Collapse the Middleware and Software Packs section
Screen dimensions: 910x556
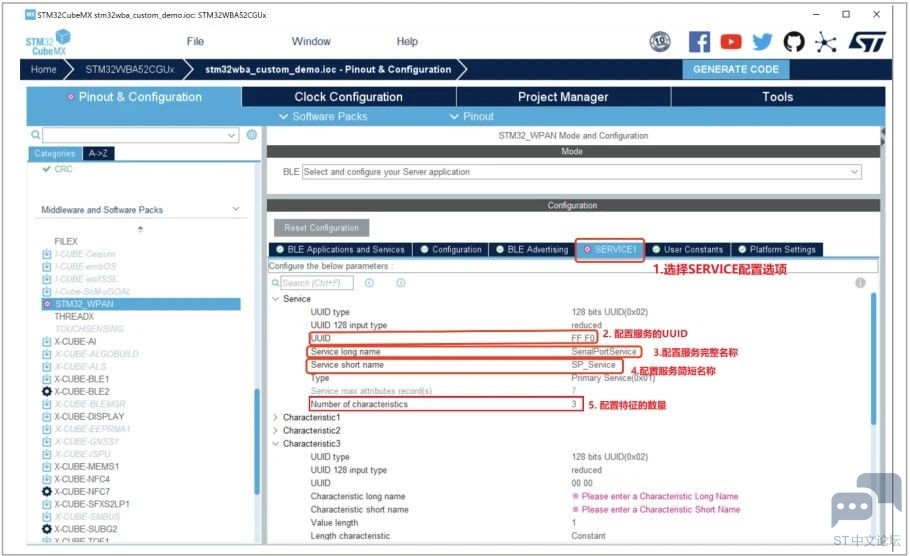pyautogui.click(x=236, y=209)
